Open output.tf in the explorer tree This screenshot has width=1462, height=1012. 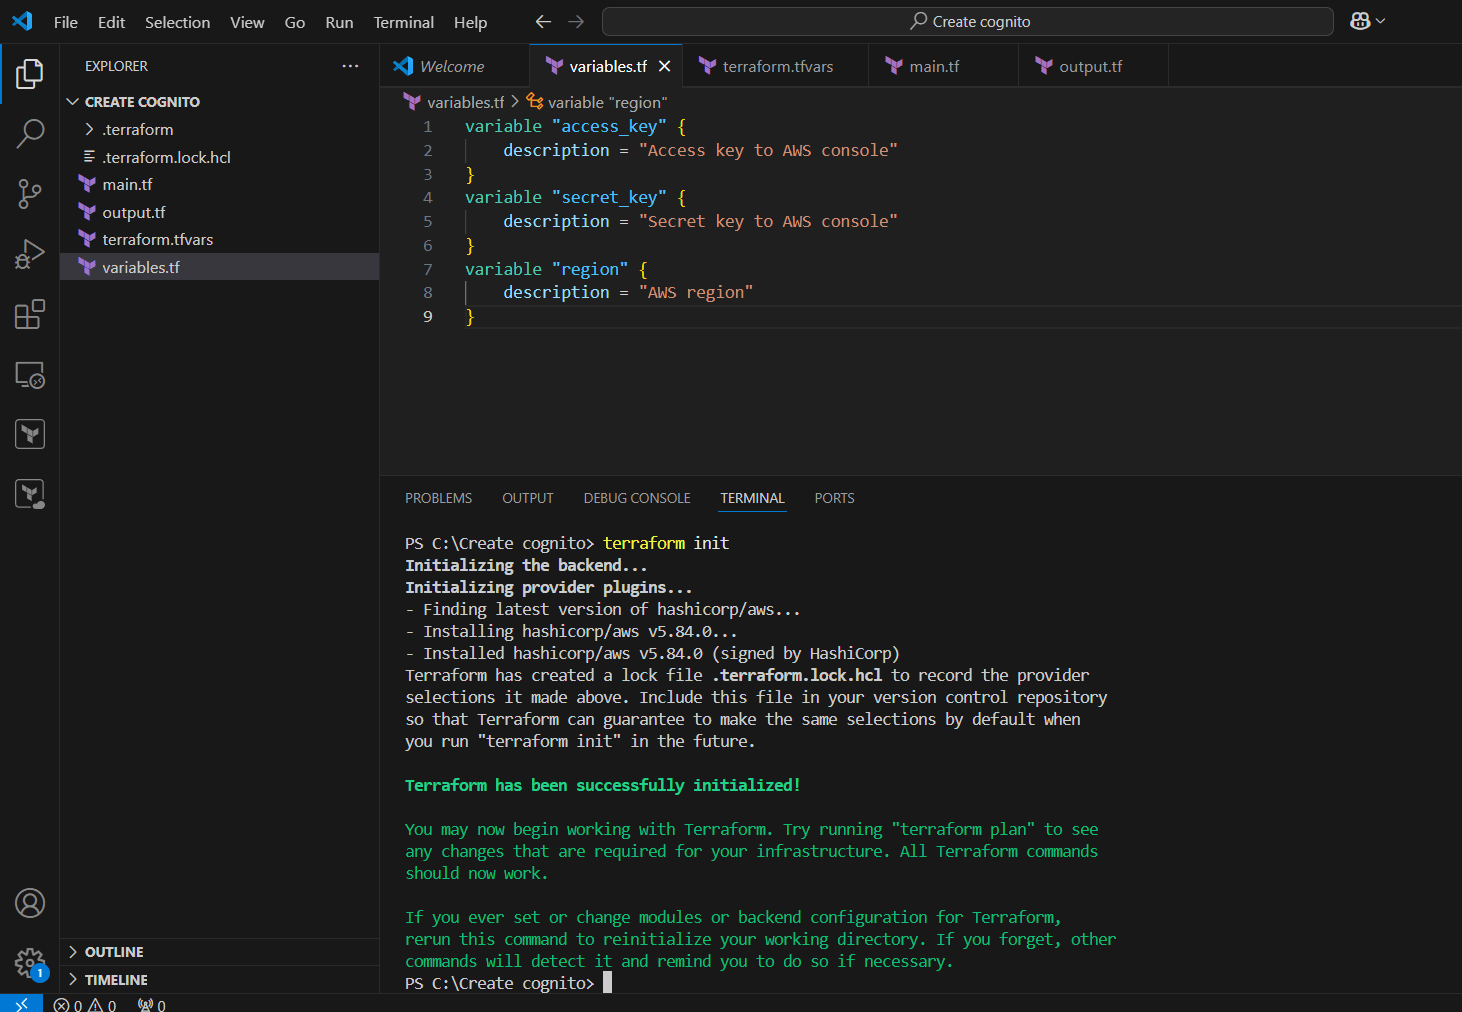220,212
